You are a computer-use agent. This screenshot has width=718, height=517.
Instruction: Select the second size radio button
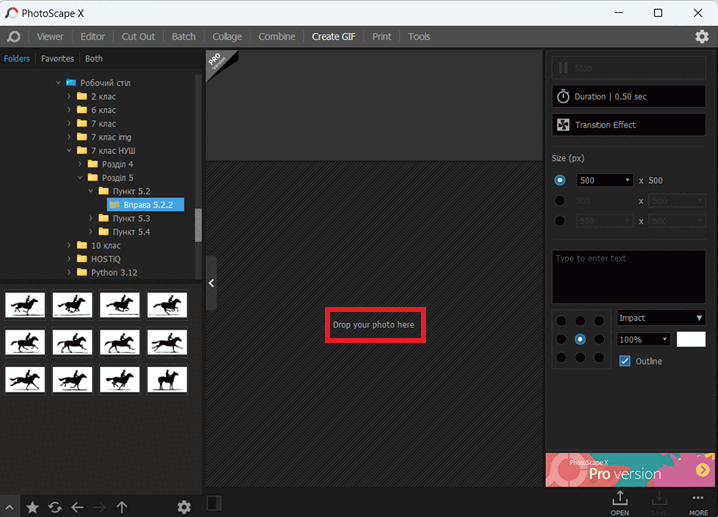(560, 201)
